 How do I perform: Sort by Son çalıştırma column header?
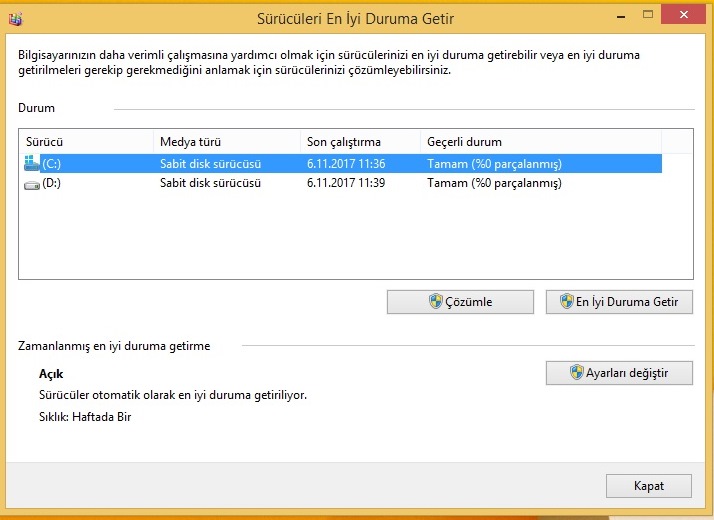pos(361,142)
